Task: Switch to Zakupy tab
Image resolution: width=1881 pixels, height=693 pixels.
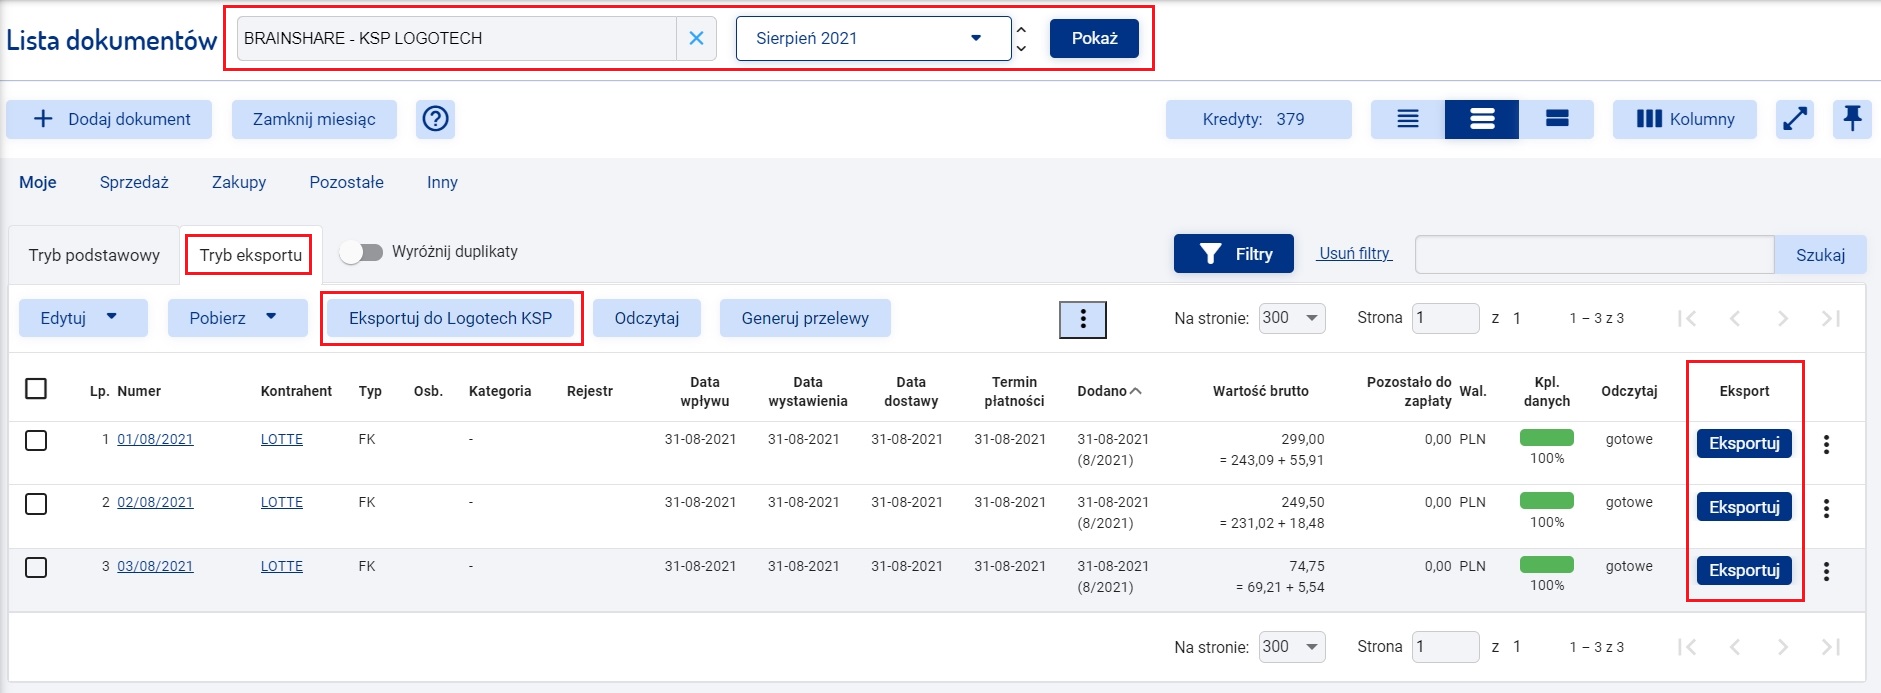Action: click(239, 182)
